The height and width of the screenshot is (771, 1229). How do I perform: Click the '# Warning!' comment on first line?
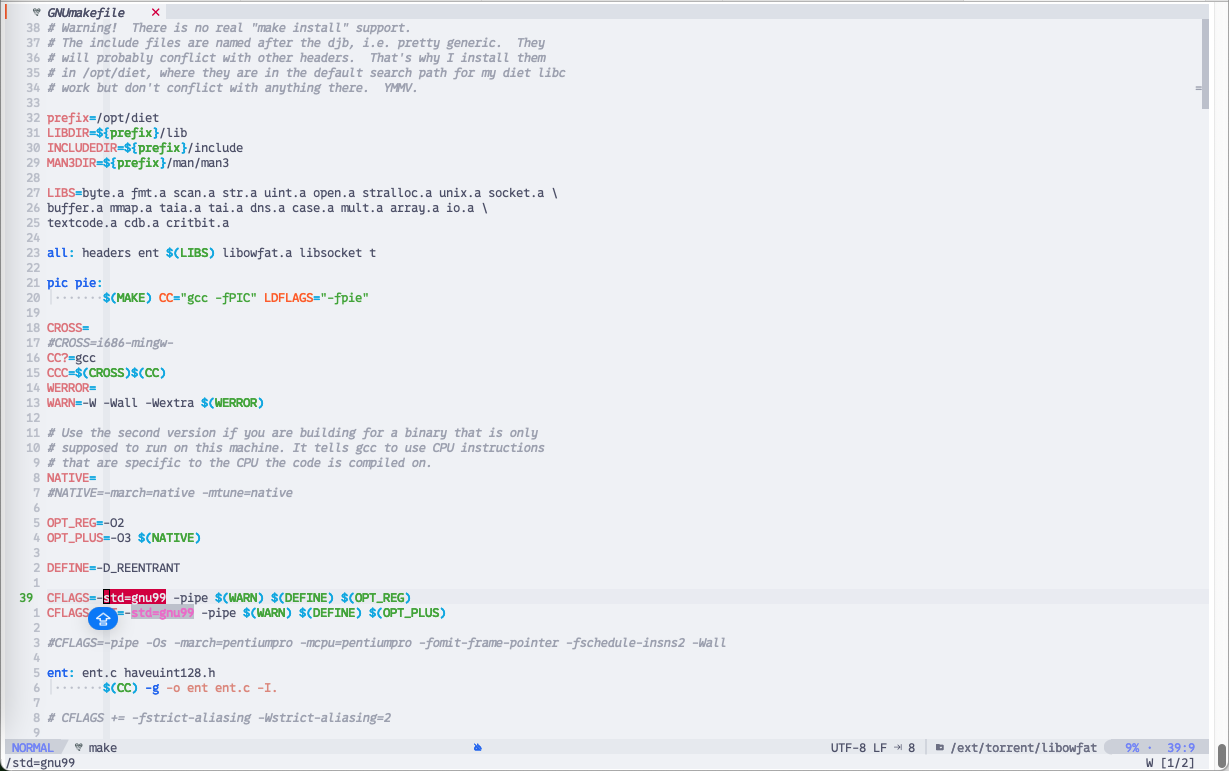[229, 28]
